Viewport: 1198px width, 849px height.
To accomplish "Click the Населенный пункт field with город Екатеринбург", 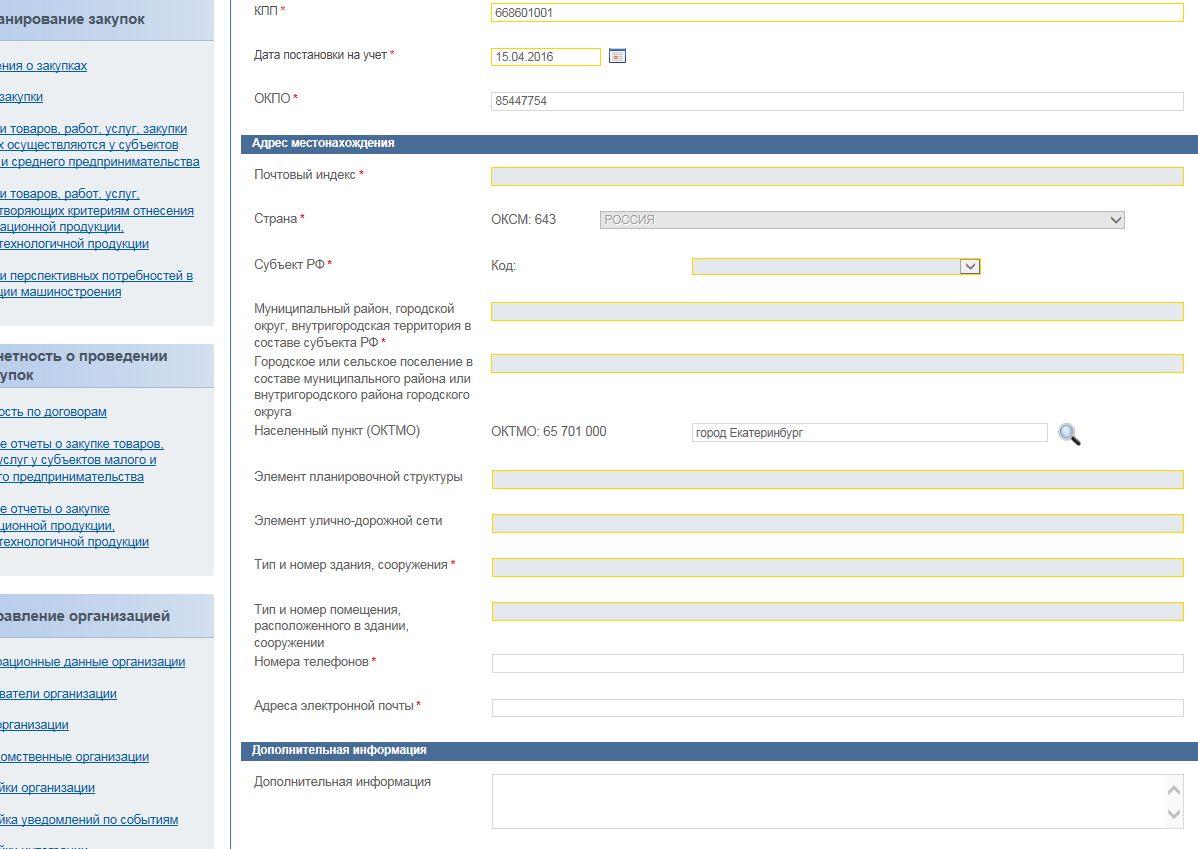I will (x=868, y=433).
